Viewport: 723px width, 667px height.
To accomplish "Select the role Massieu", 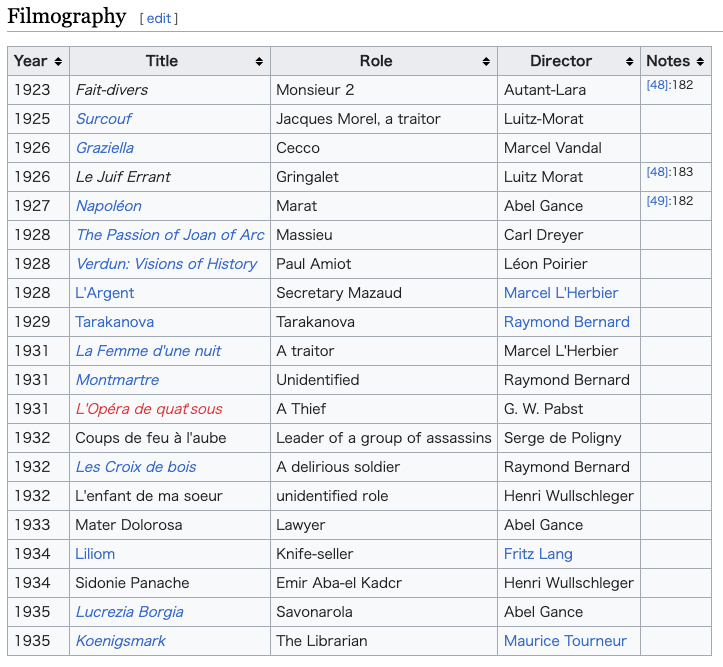I will tap(304, 235).
